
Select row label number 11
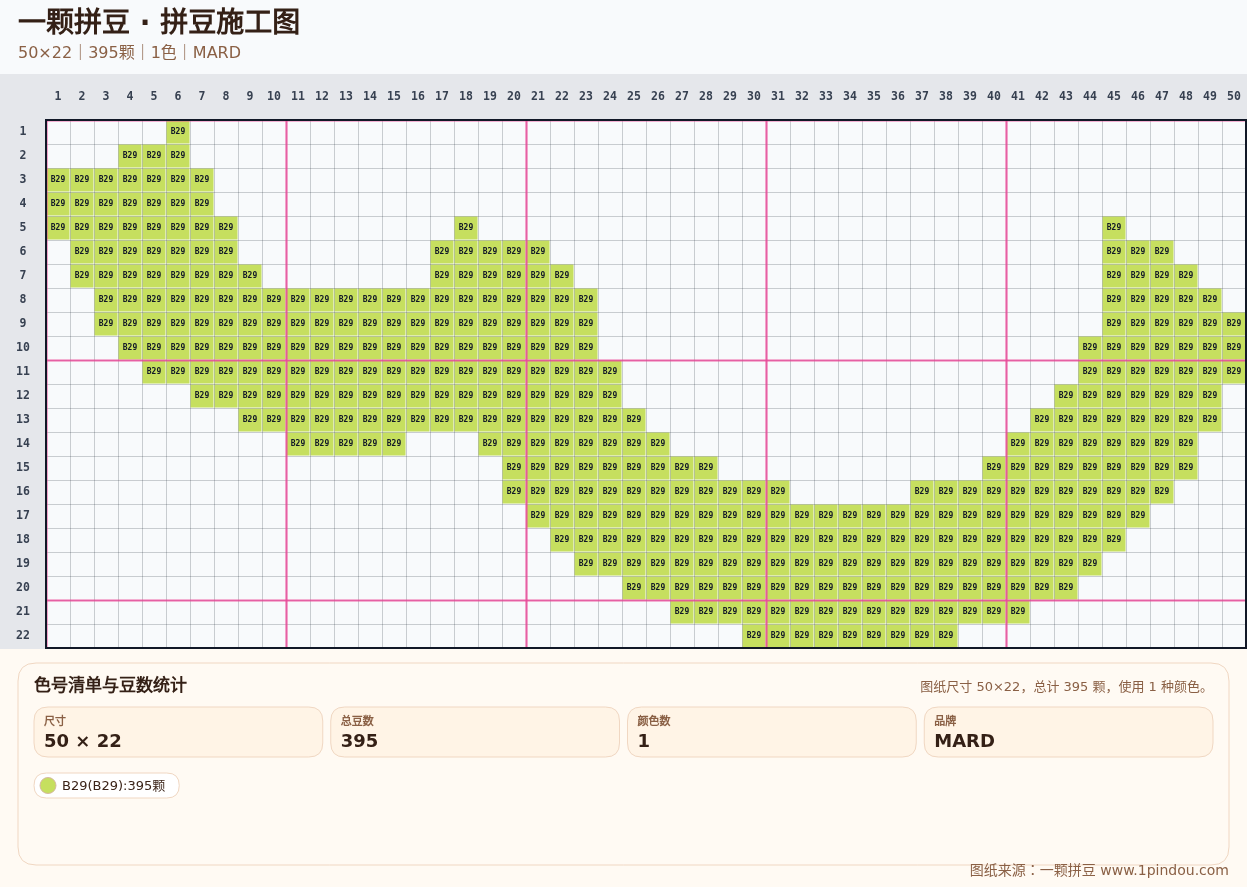pos(23,372)
